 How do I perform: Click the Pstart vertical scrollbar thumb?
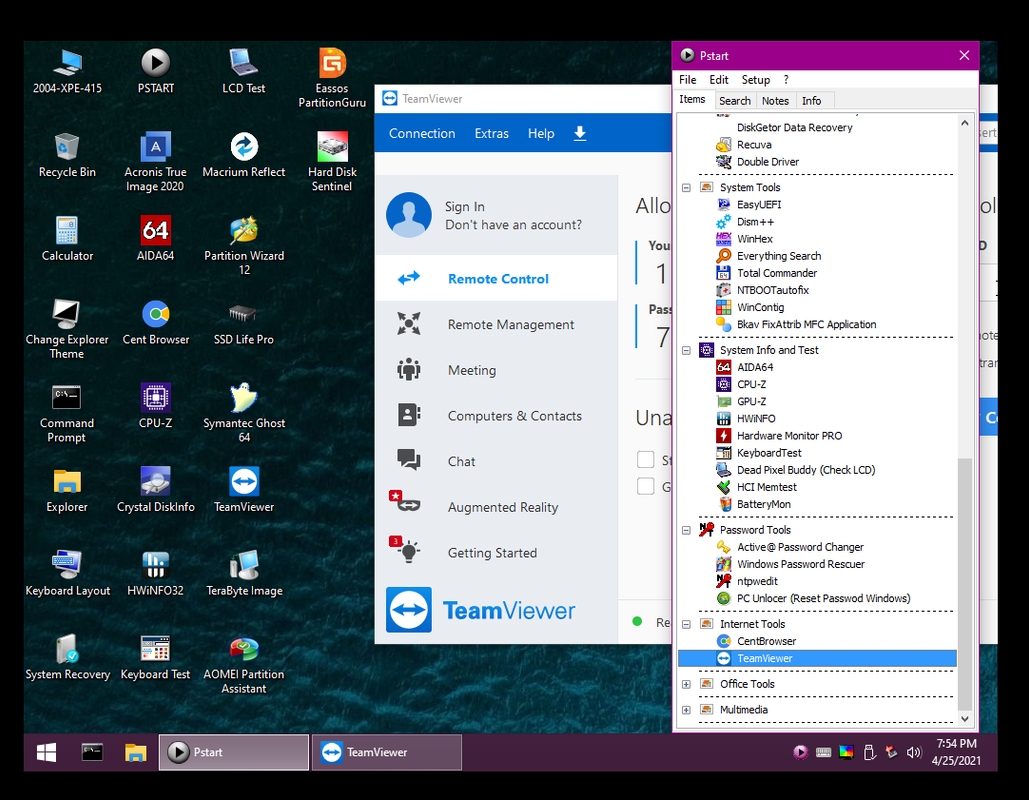(x=964, y=584)
